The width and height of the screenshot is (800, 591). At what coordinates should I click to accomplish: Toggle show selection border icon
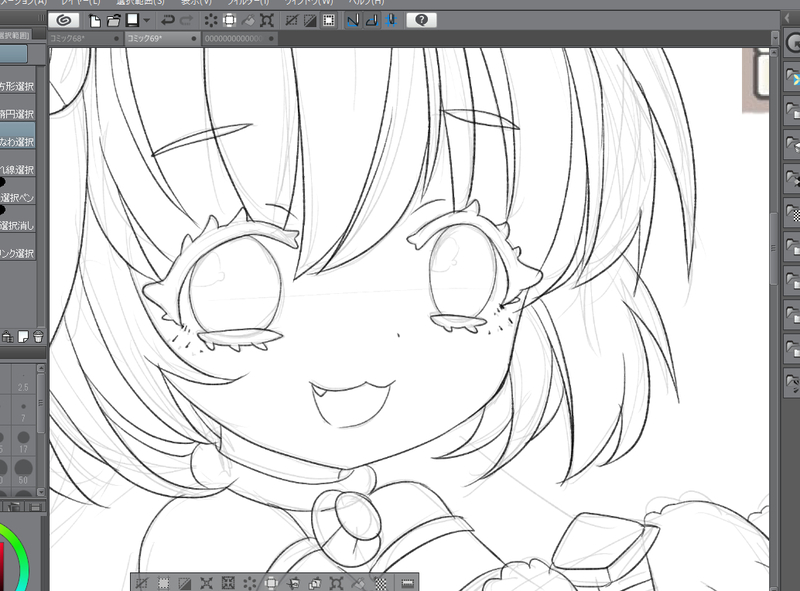pyautogui.click(x=329, y=20)
